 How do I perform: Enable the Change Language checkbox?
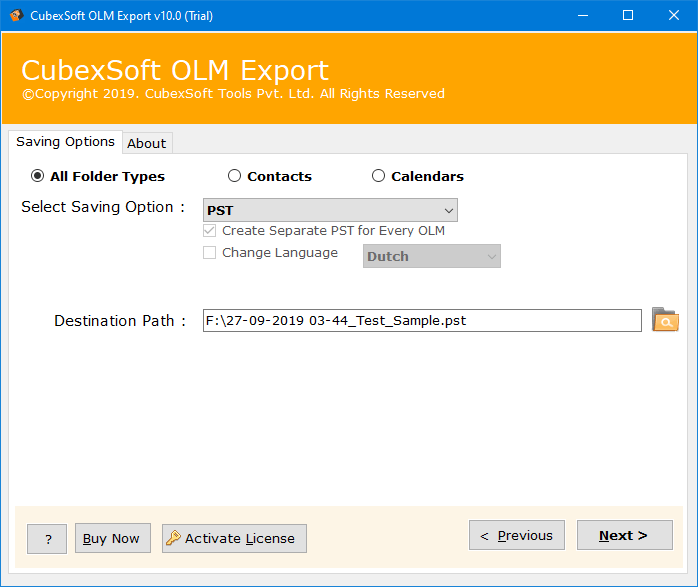pos(210,253)
